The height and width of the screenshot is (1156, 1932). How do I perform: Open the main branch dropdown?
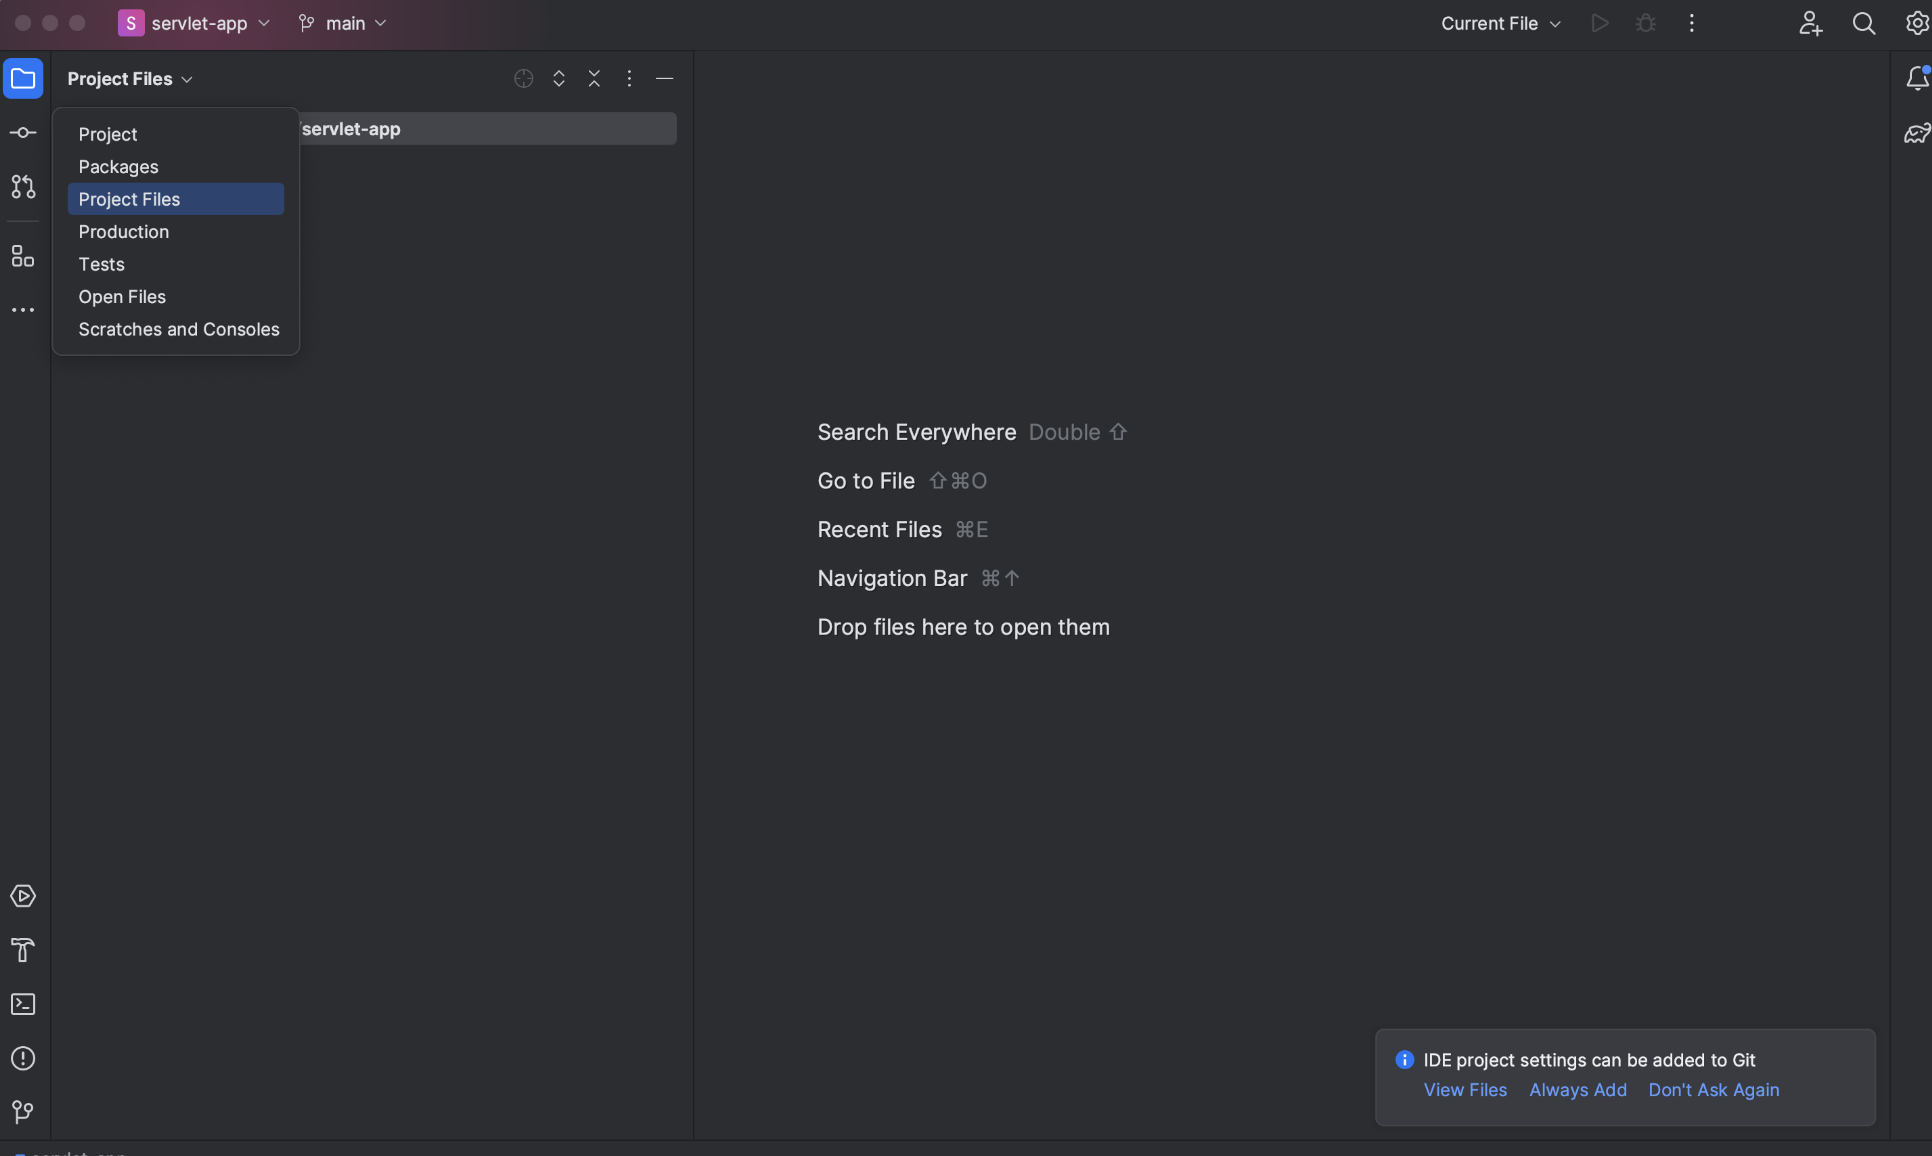(x=343, y=23)
